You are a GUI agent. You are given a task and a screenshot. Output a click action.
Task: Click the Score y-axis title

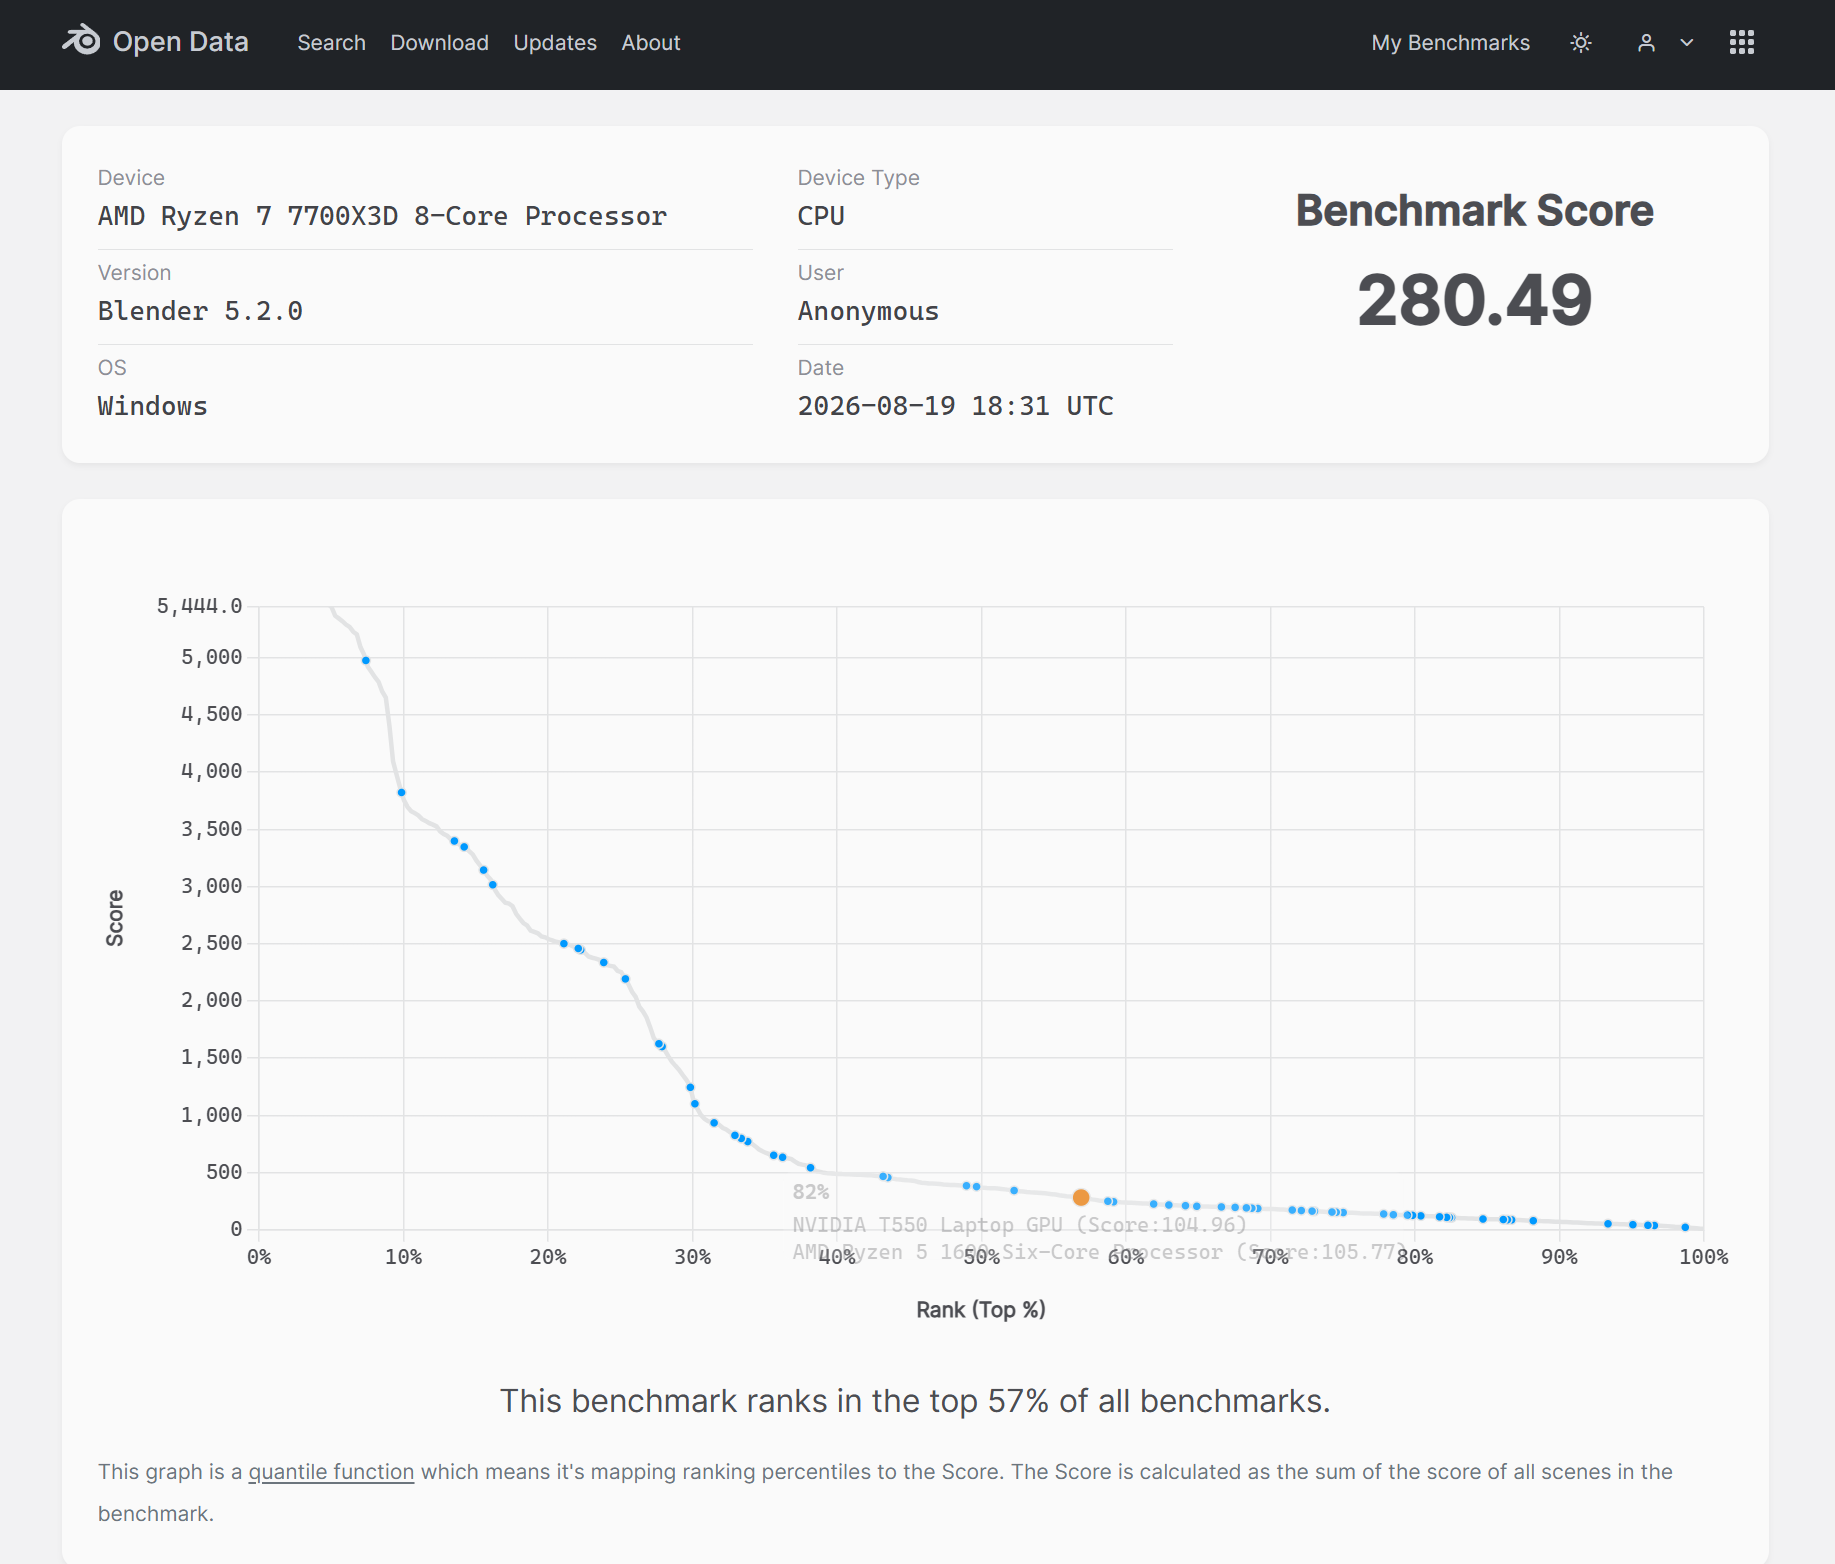pos(115,918)
